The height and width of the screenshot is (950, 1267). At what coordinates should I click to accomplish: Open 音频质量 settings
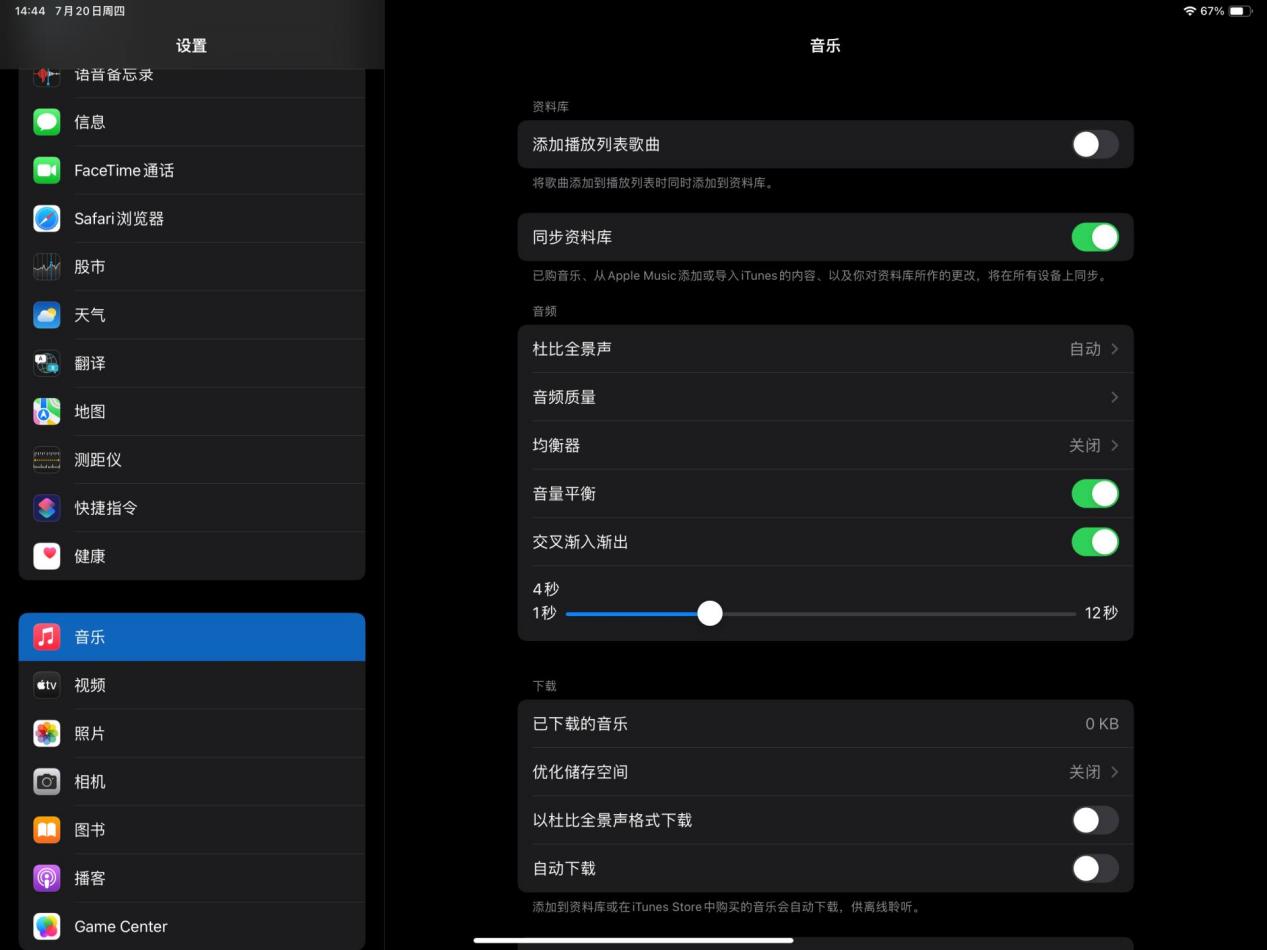825,396
